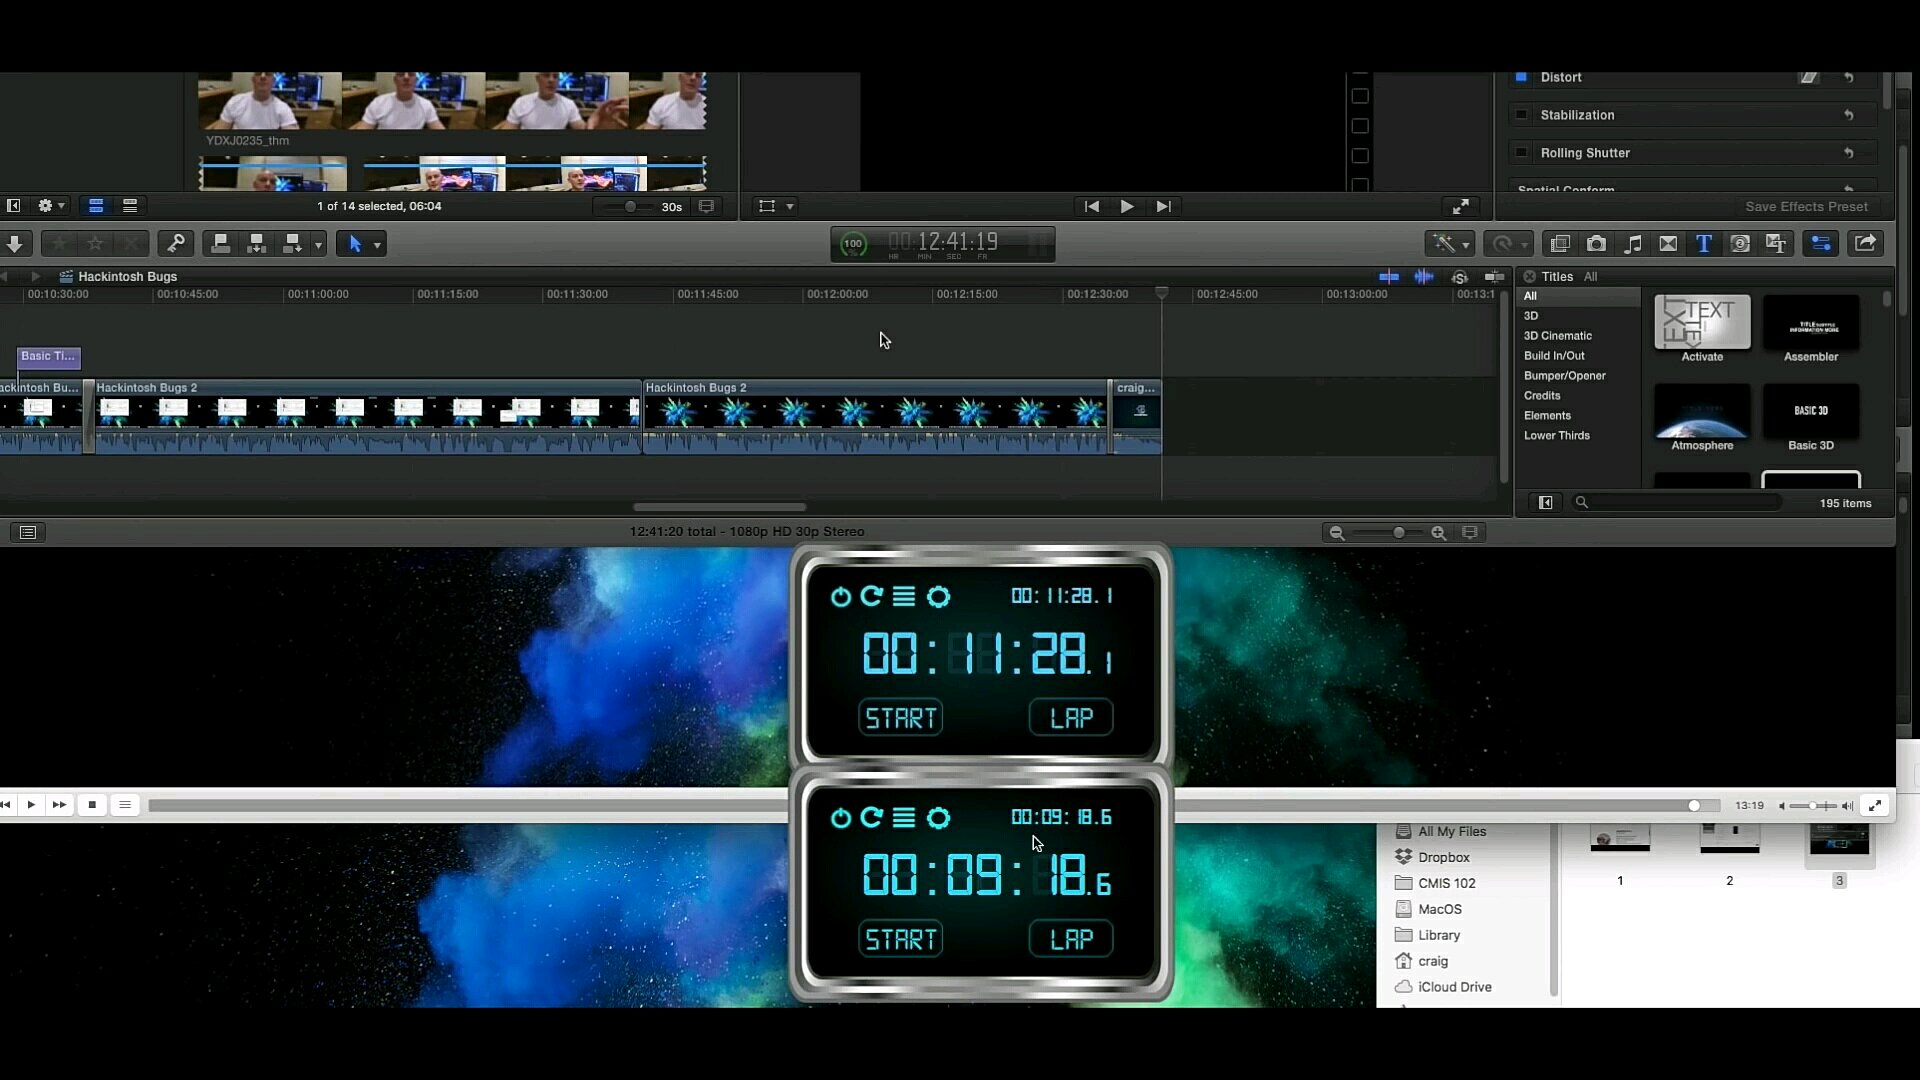Viewport: 1920px width, 1080px height.
Task: Click the Import media down-arrow icon
Action: click(15, 243)
